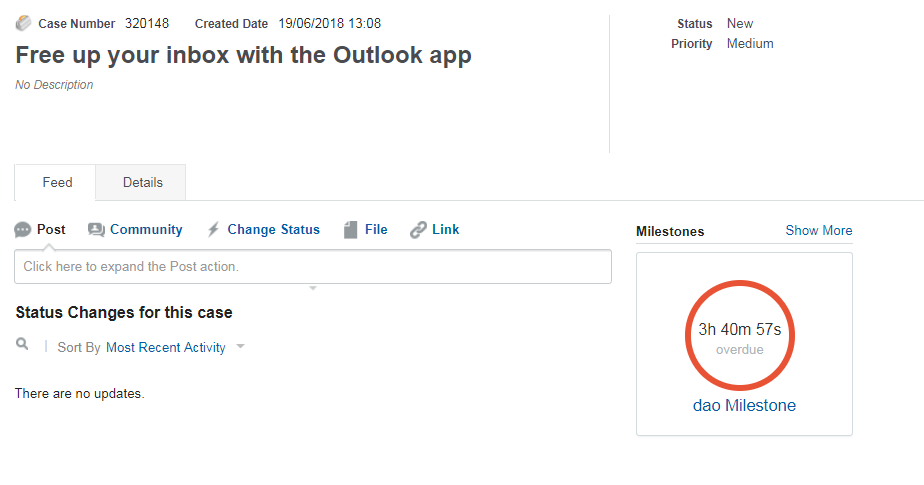Click the case briefcase icon beside Case Number
Screen dimensions: 924x485
point(23,23)
